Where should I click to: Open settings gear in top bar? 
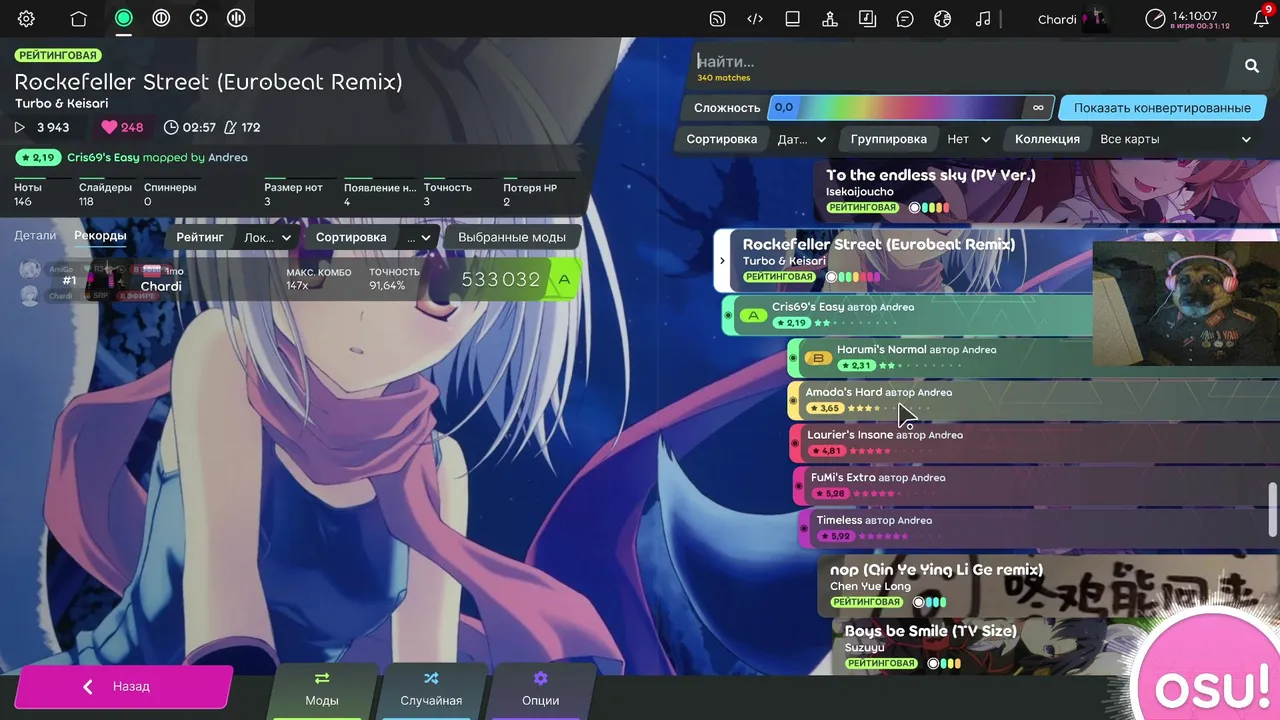[26, 18]
